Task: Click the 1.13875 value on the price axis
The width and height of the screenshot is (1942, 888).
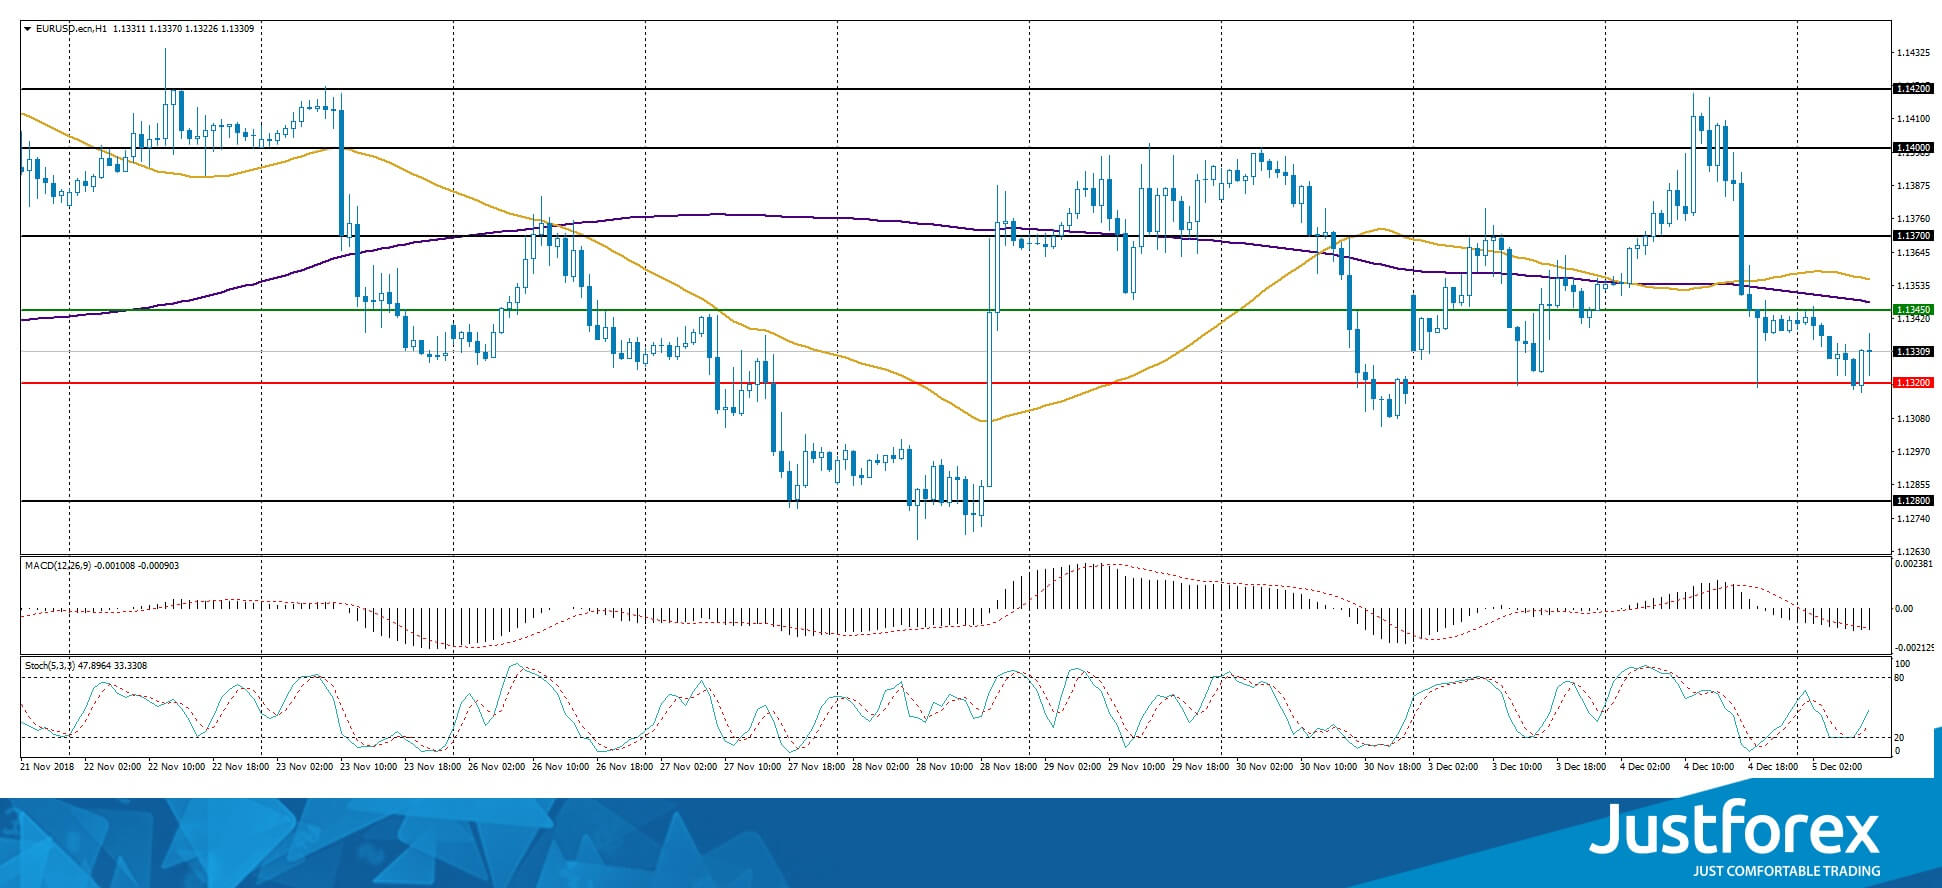Action: coord(1913,186)
